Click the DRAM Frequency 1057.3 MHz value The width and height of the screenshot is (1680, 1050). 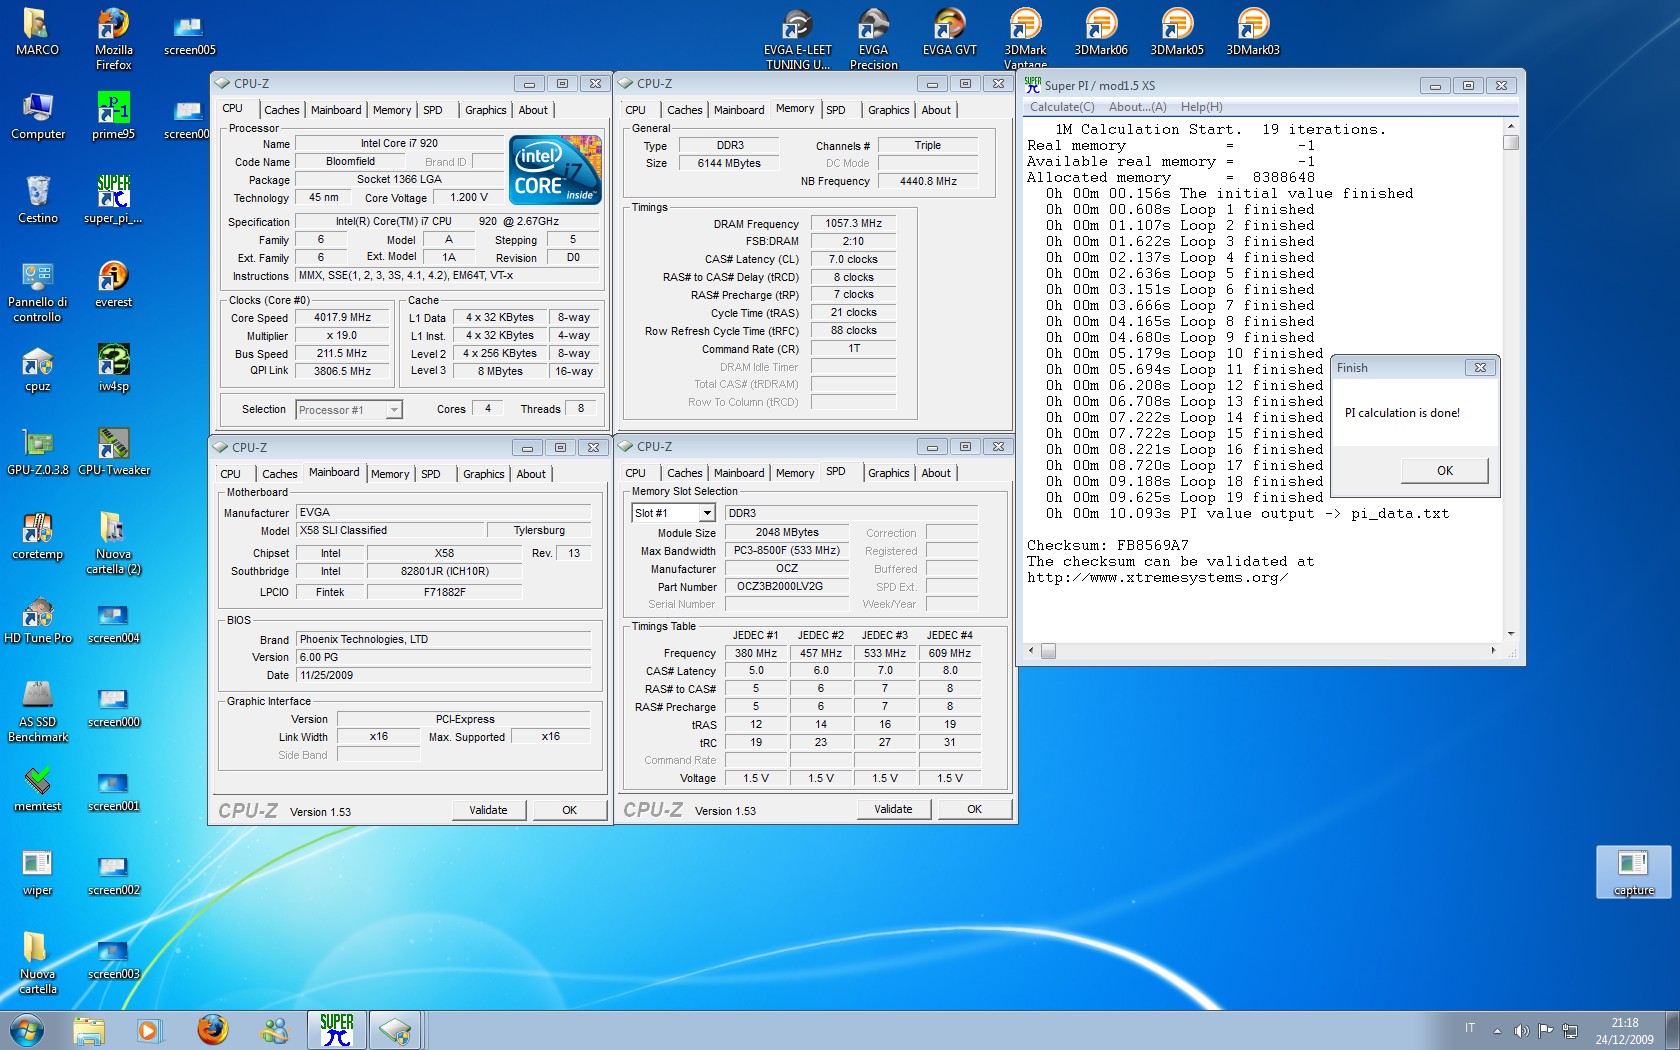click(x=853, y=224)
